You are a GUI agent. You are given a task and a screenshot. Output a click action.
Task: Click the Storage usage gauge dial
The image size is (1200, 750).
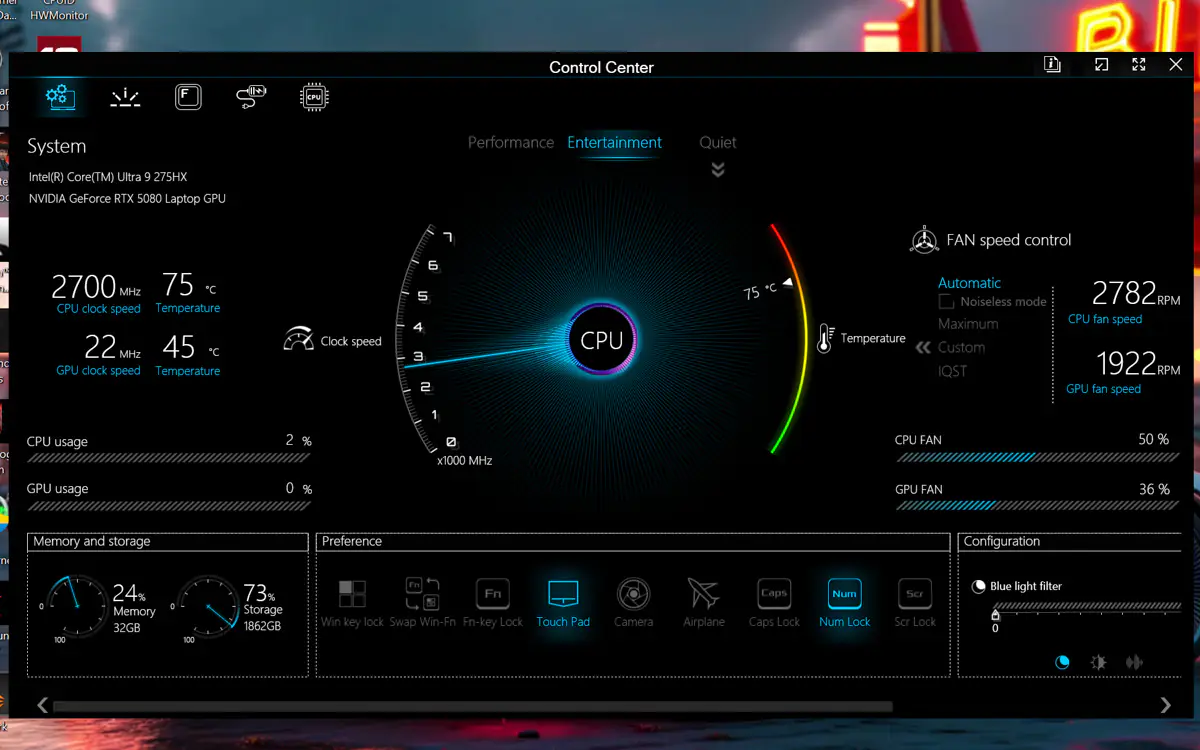[207, 606]
